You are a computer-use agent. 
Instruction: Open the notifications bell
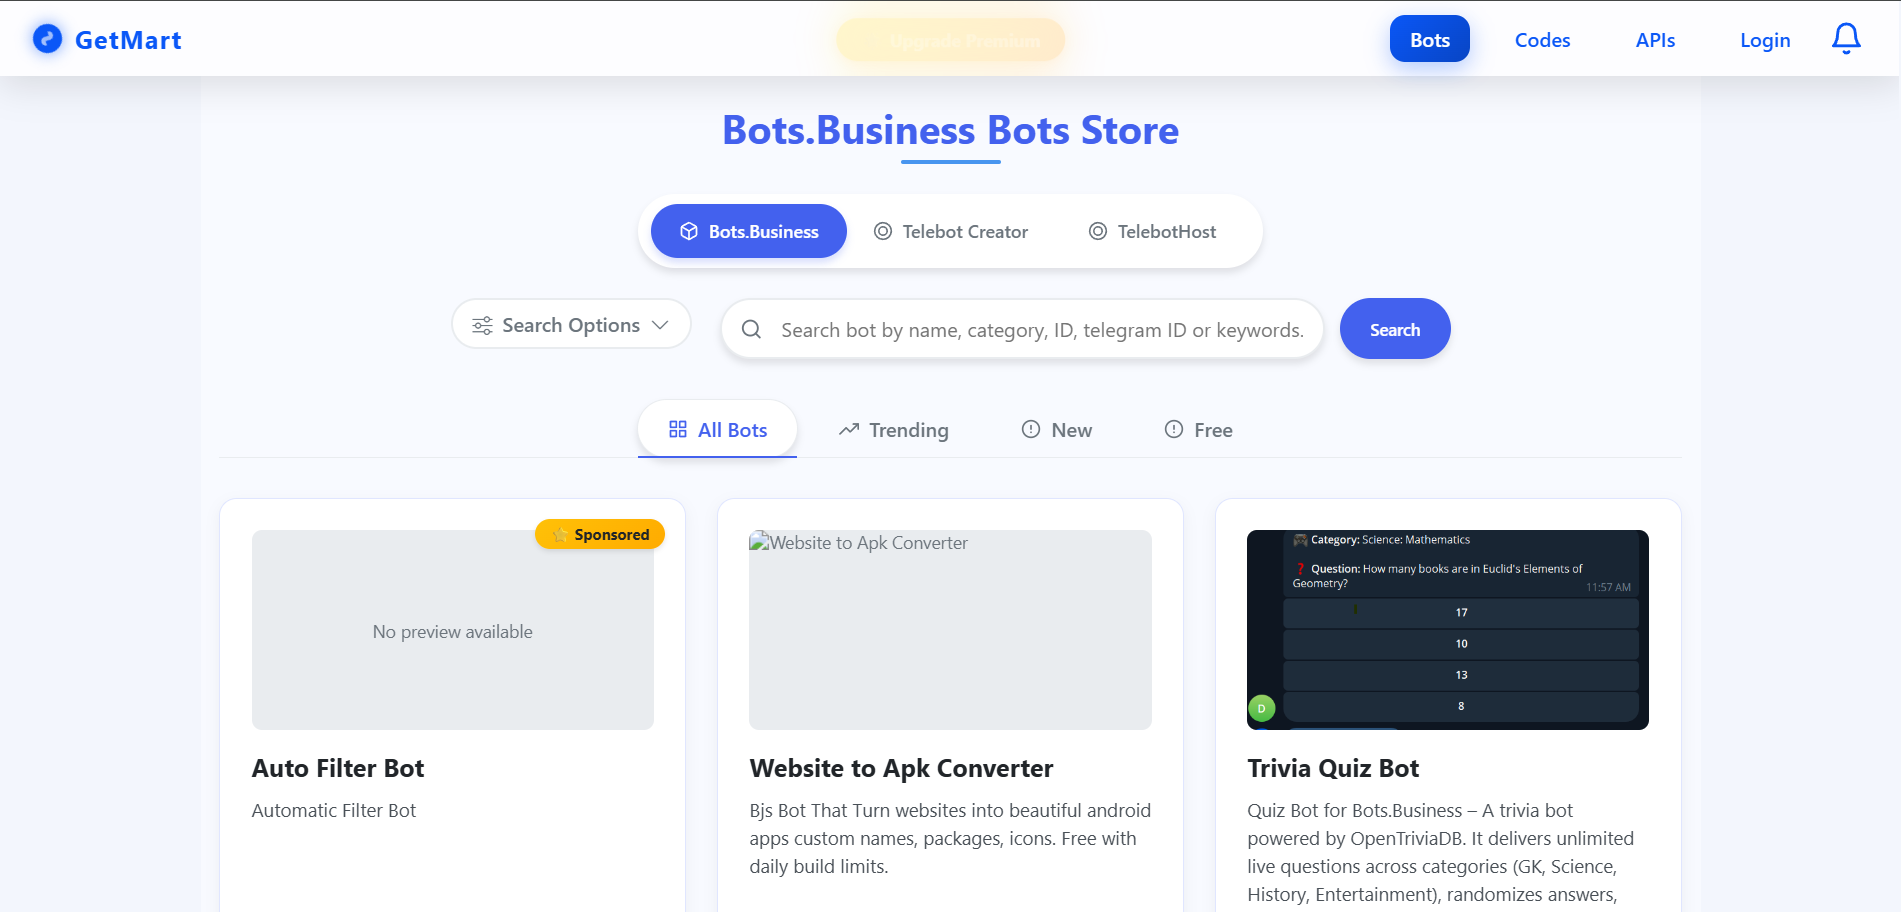pyautogui.click(x=1846, y=39)
